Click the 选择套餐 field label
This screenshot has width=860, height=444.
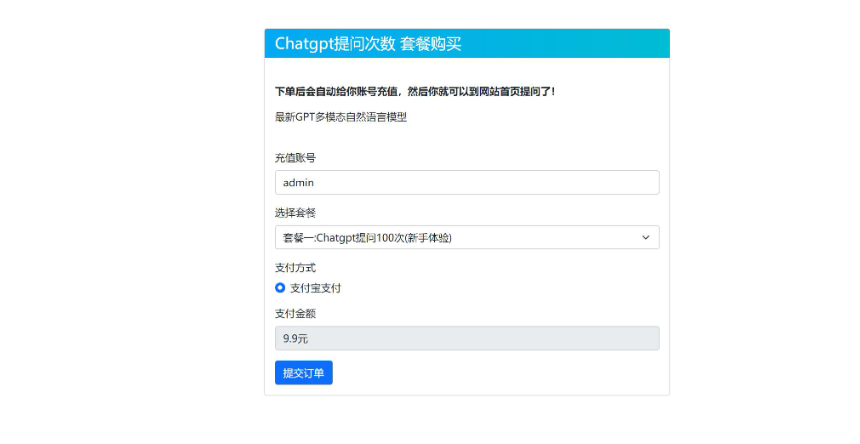295,213
